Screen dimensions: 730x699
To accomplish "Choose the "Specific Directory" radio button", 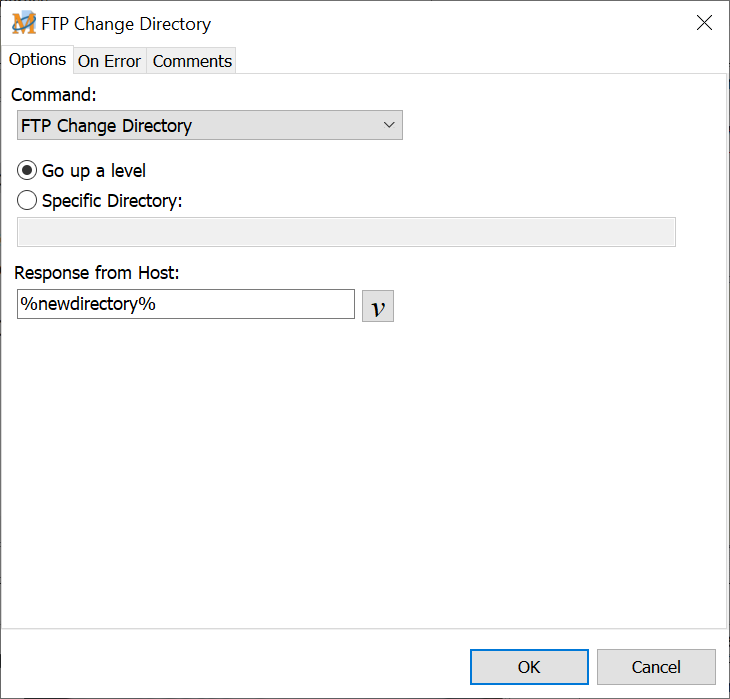I will click(x=28, y=200).
